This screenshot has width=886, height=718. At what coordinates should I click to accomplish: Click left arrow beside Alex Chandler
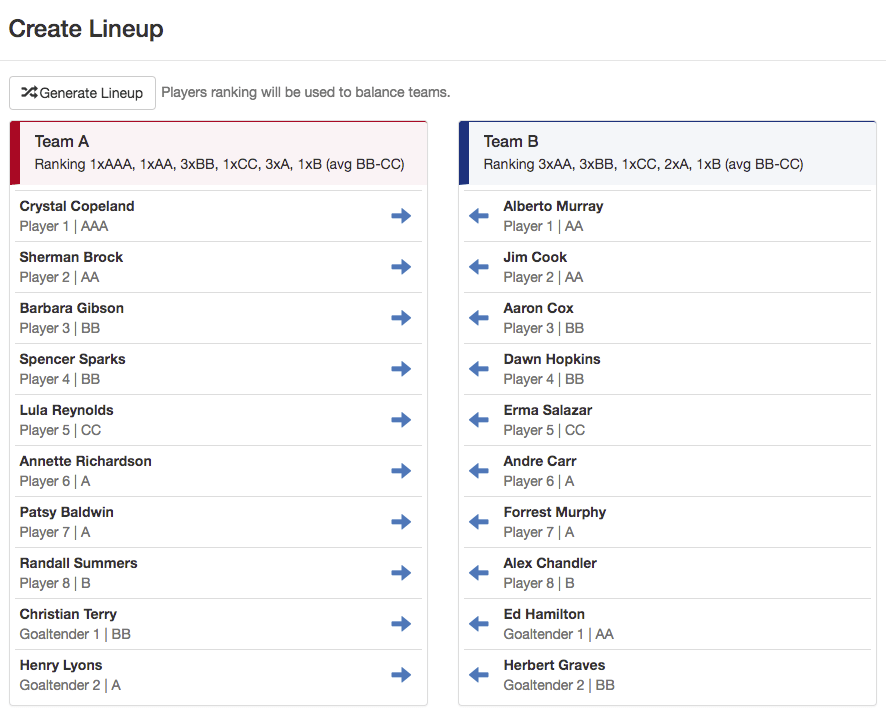pos(479,573)
